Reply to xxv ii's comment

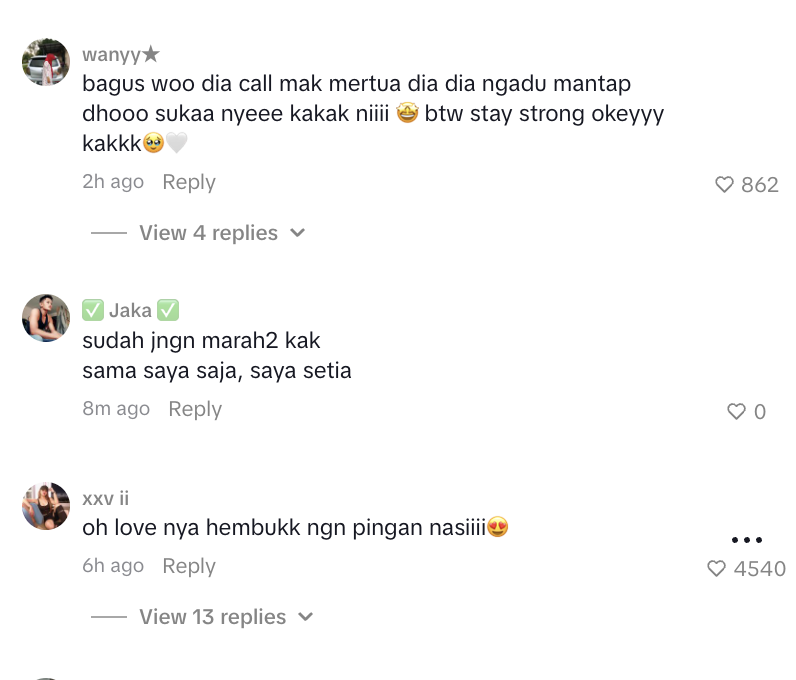pyautogui.click(x=189, y=566)
